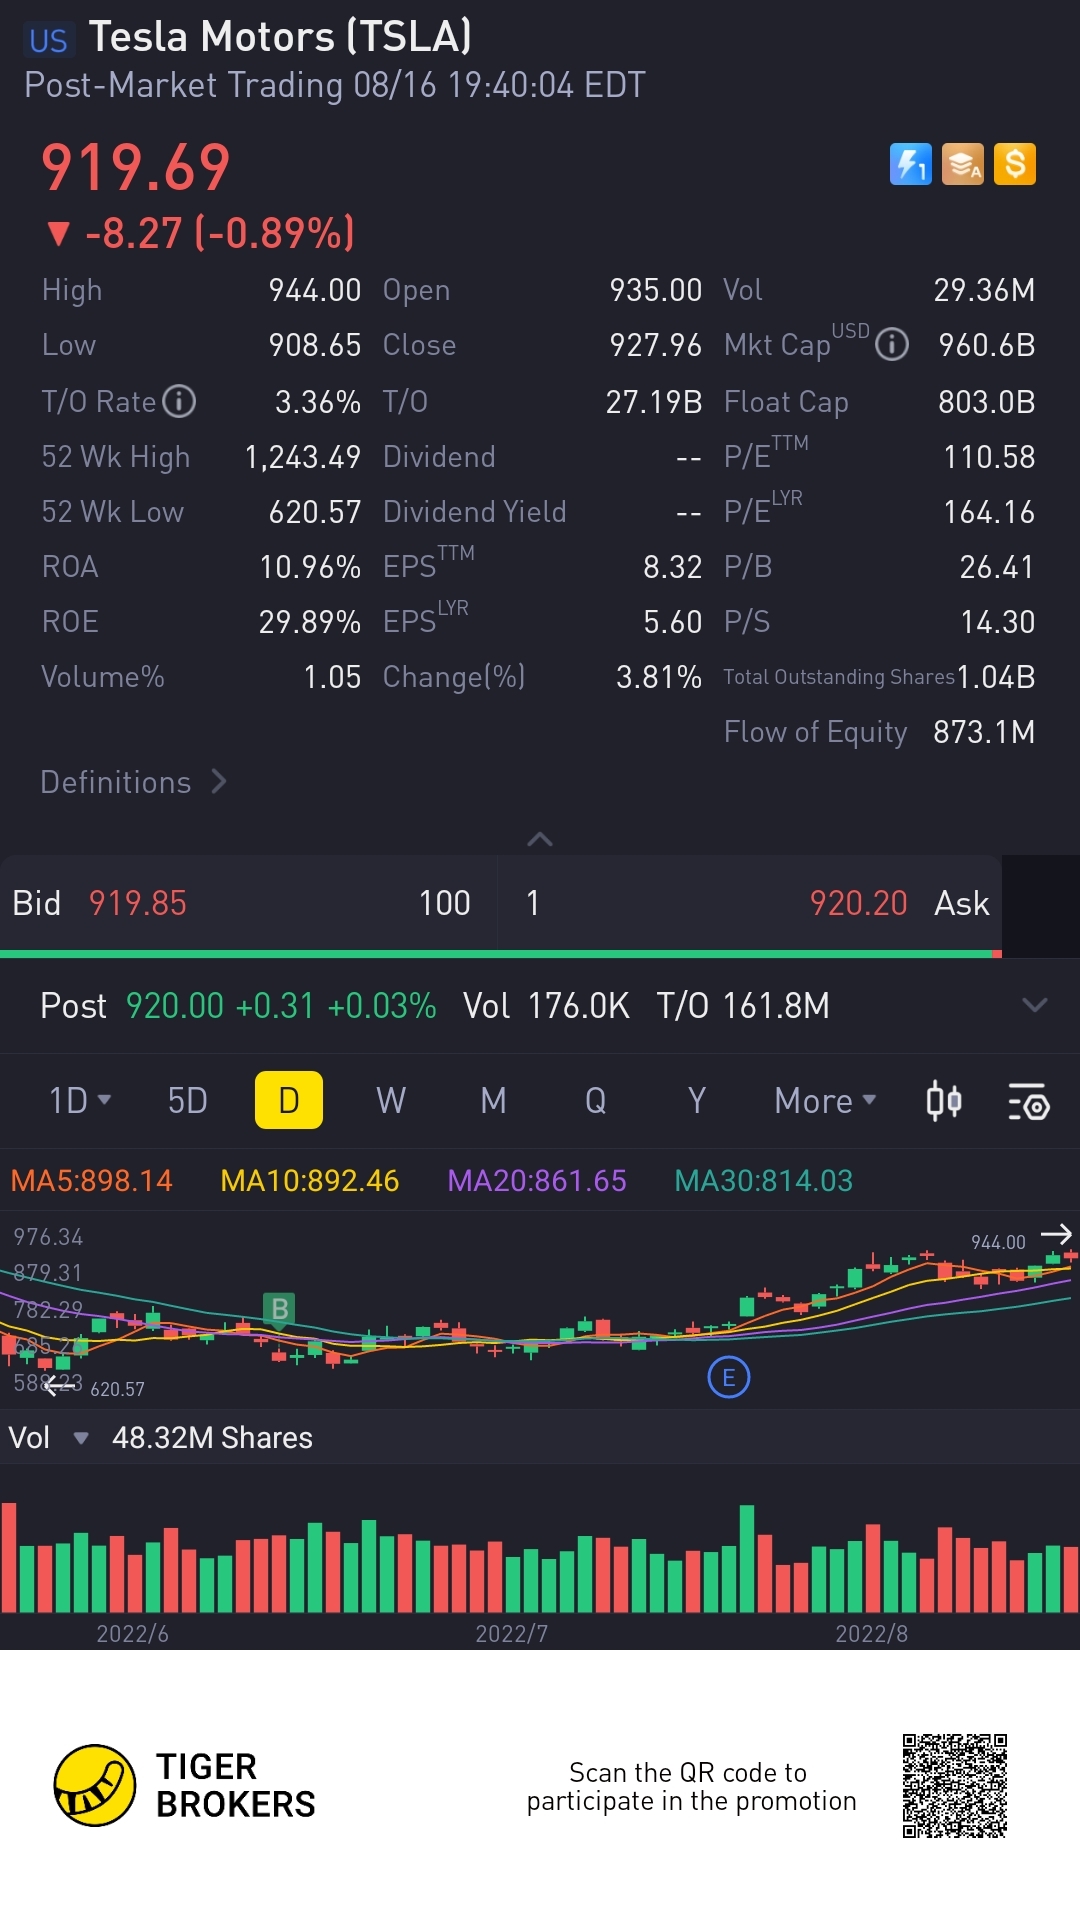1080x1922 pixels.
Task: Show Mkt Cap info tooltip
Action: (x=892, y=345)
